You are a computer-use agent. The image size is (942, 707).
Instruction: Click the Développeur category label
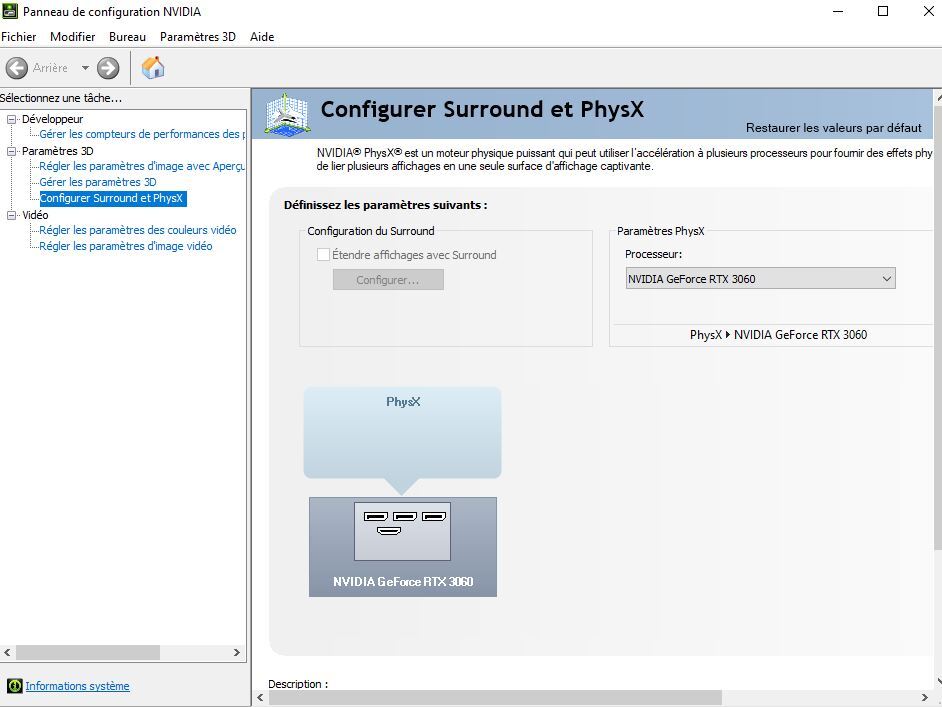pyautogui.click(x=52, y=119)
